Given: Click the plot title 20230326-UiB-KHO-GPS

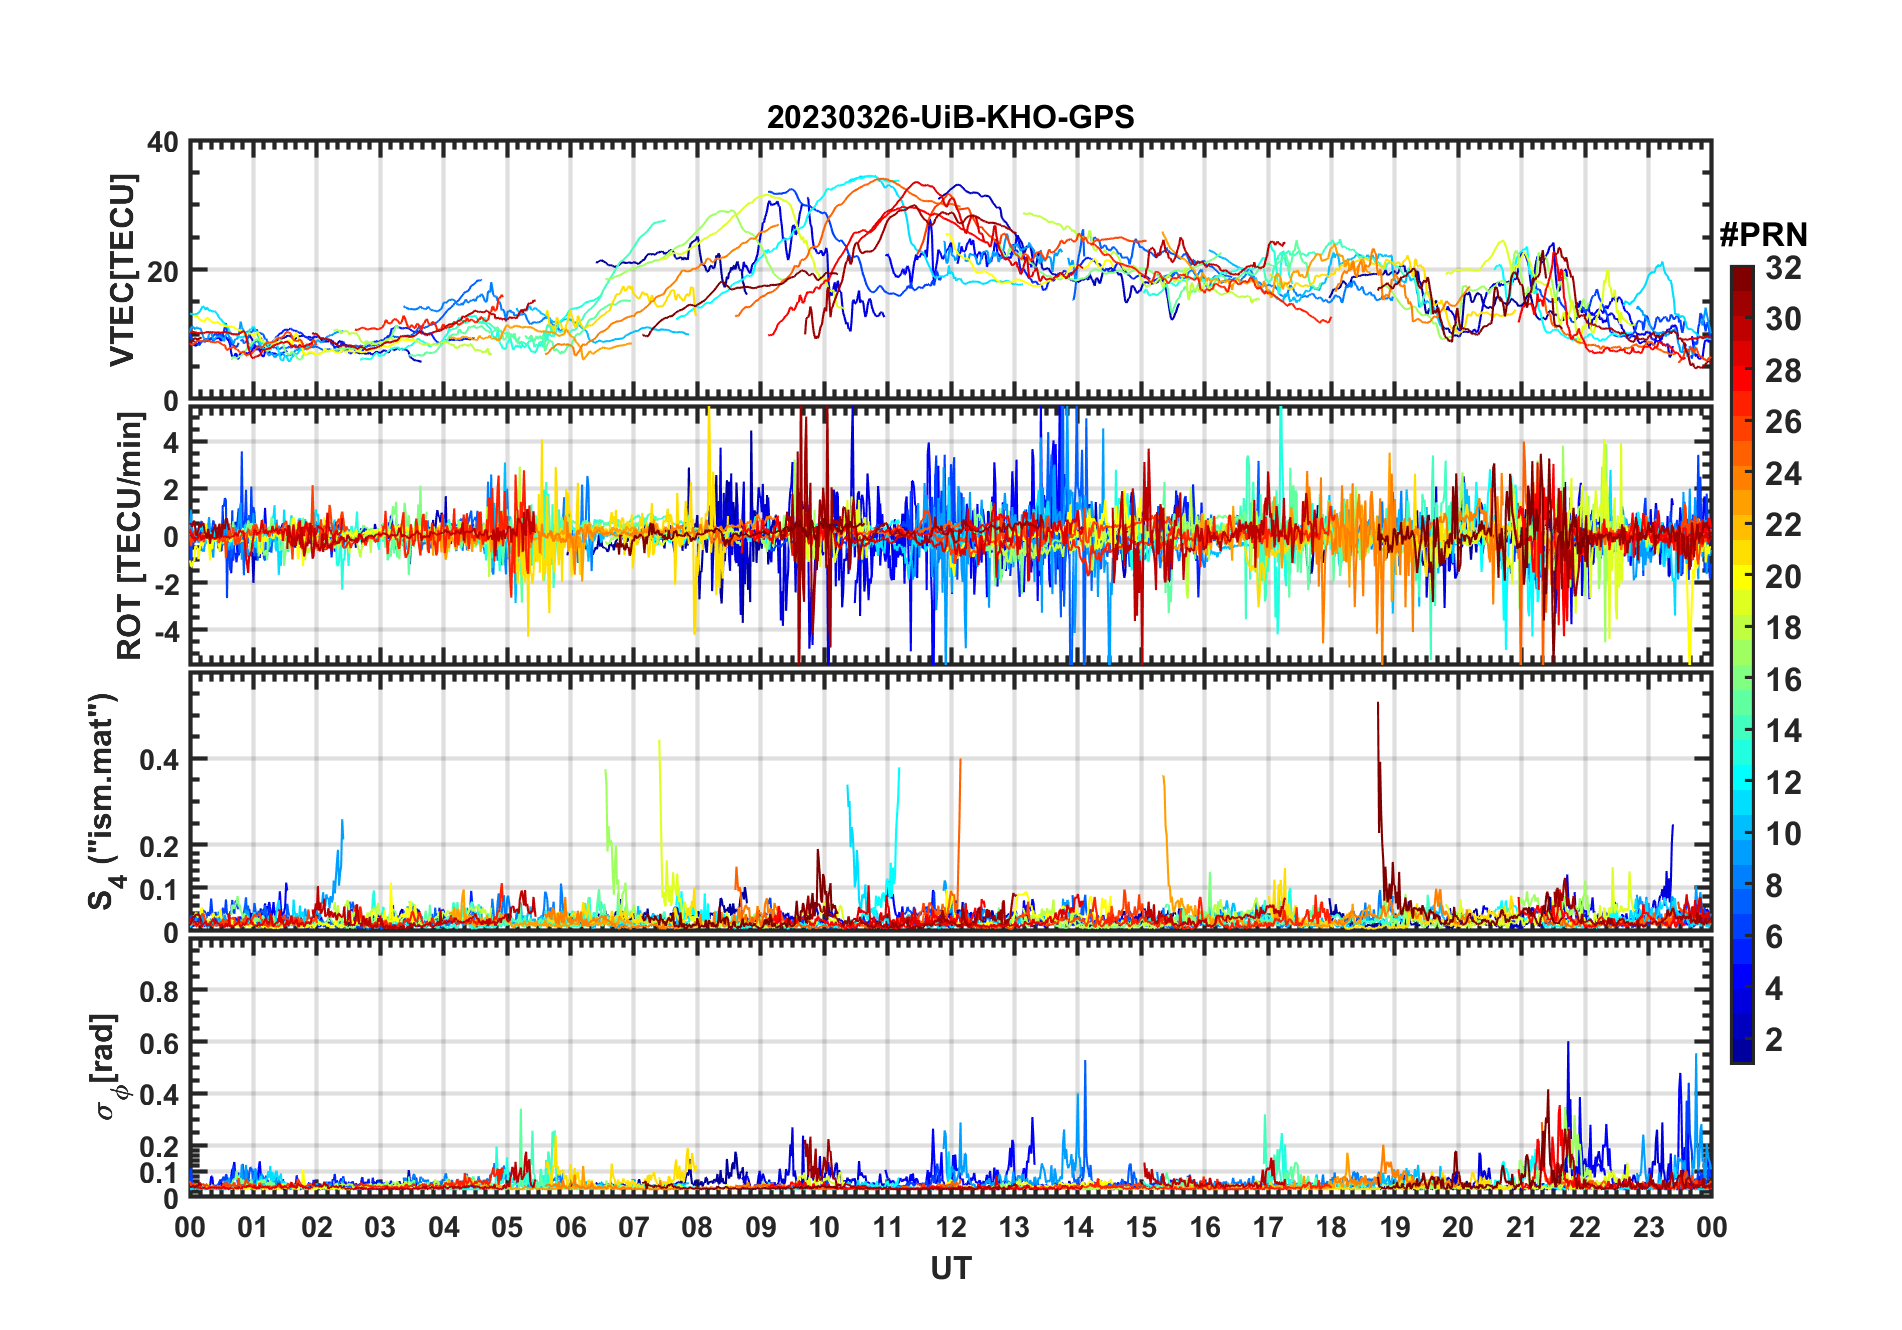Looking at the screenshot, I should point(950,117).
